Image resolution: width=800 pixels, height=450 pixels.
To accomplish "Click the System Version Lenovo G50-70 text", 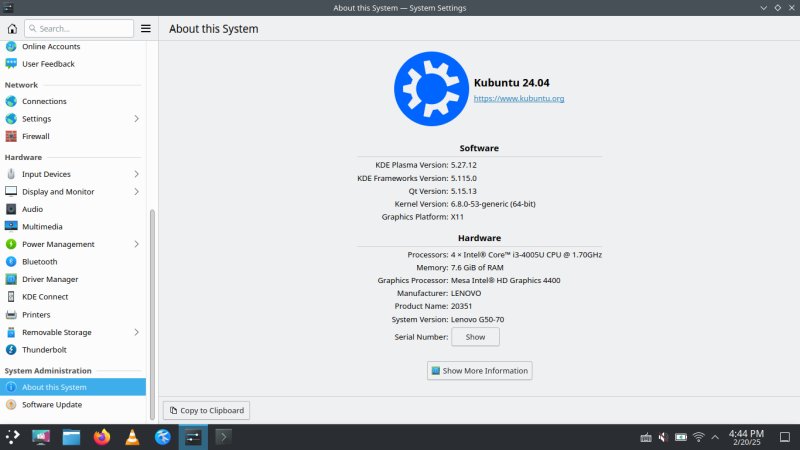I will click(x=478, y=319).
